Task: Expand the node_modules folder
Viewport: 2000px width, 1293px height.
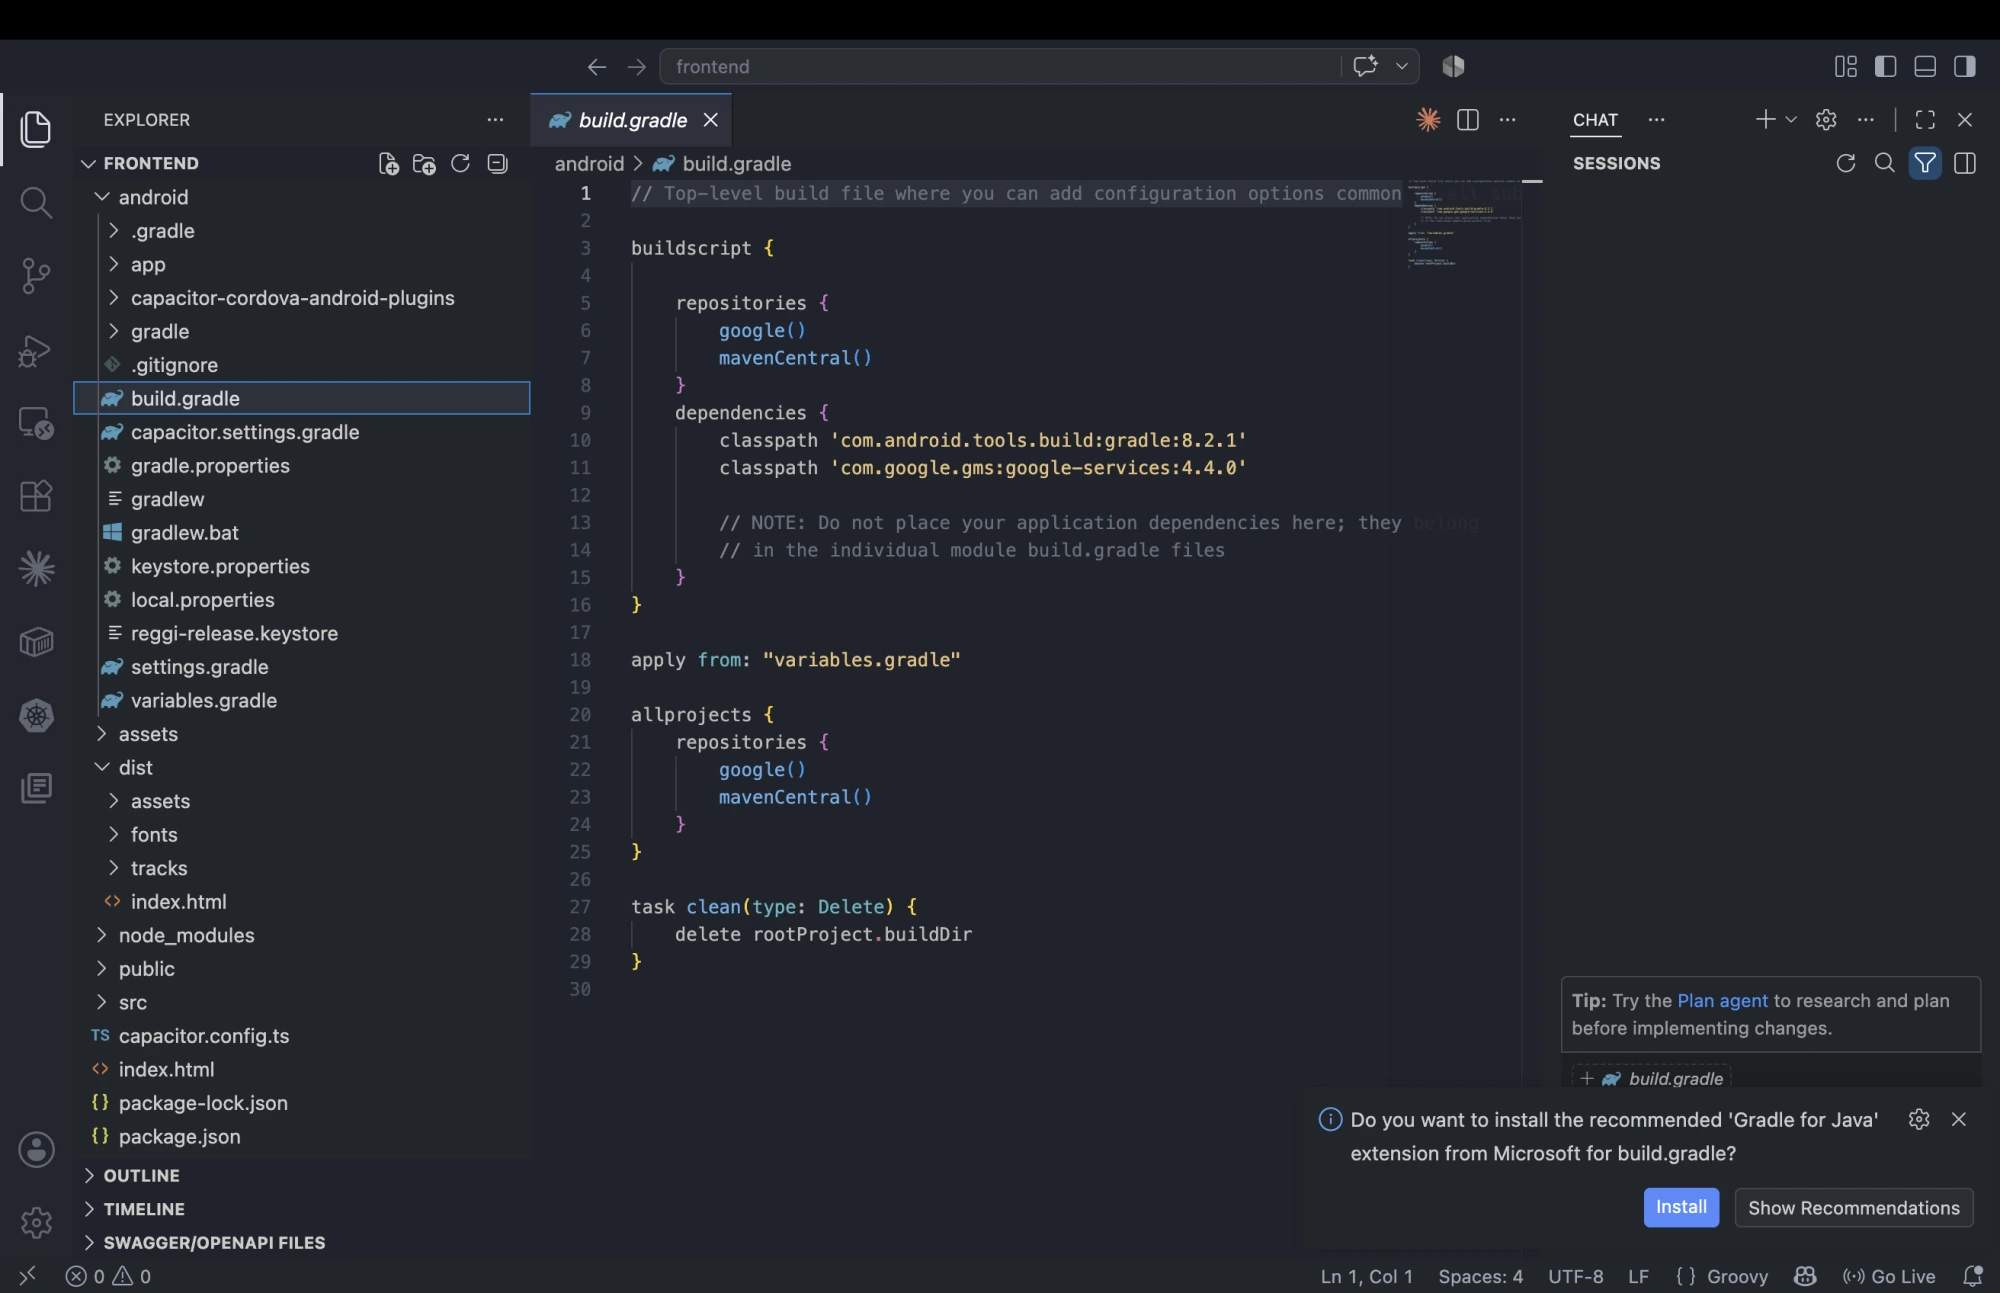Action: 102,935
